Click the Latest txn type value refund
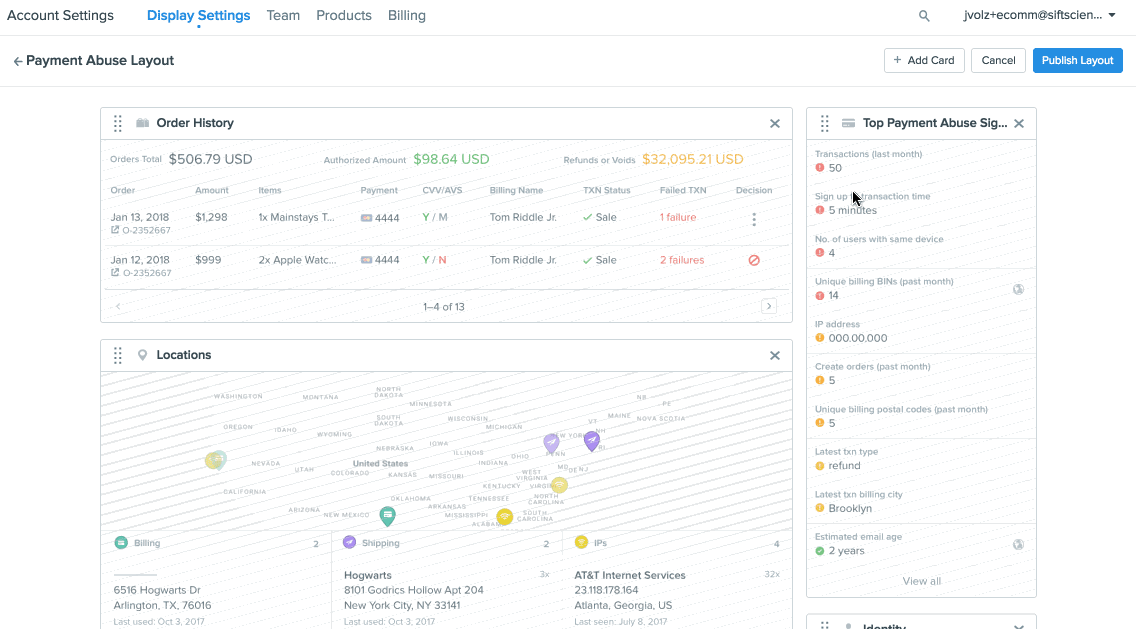Screen dimensions: 1136x629 click(x=844, y=466)
